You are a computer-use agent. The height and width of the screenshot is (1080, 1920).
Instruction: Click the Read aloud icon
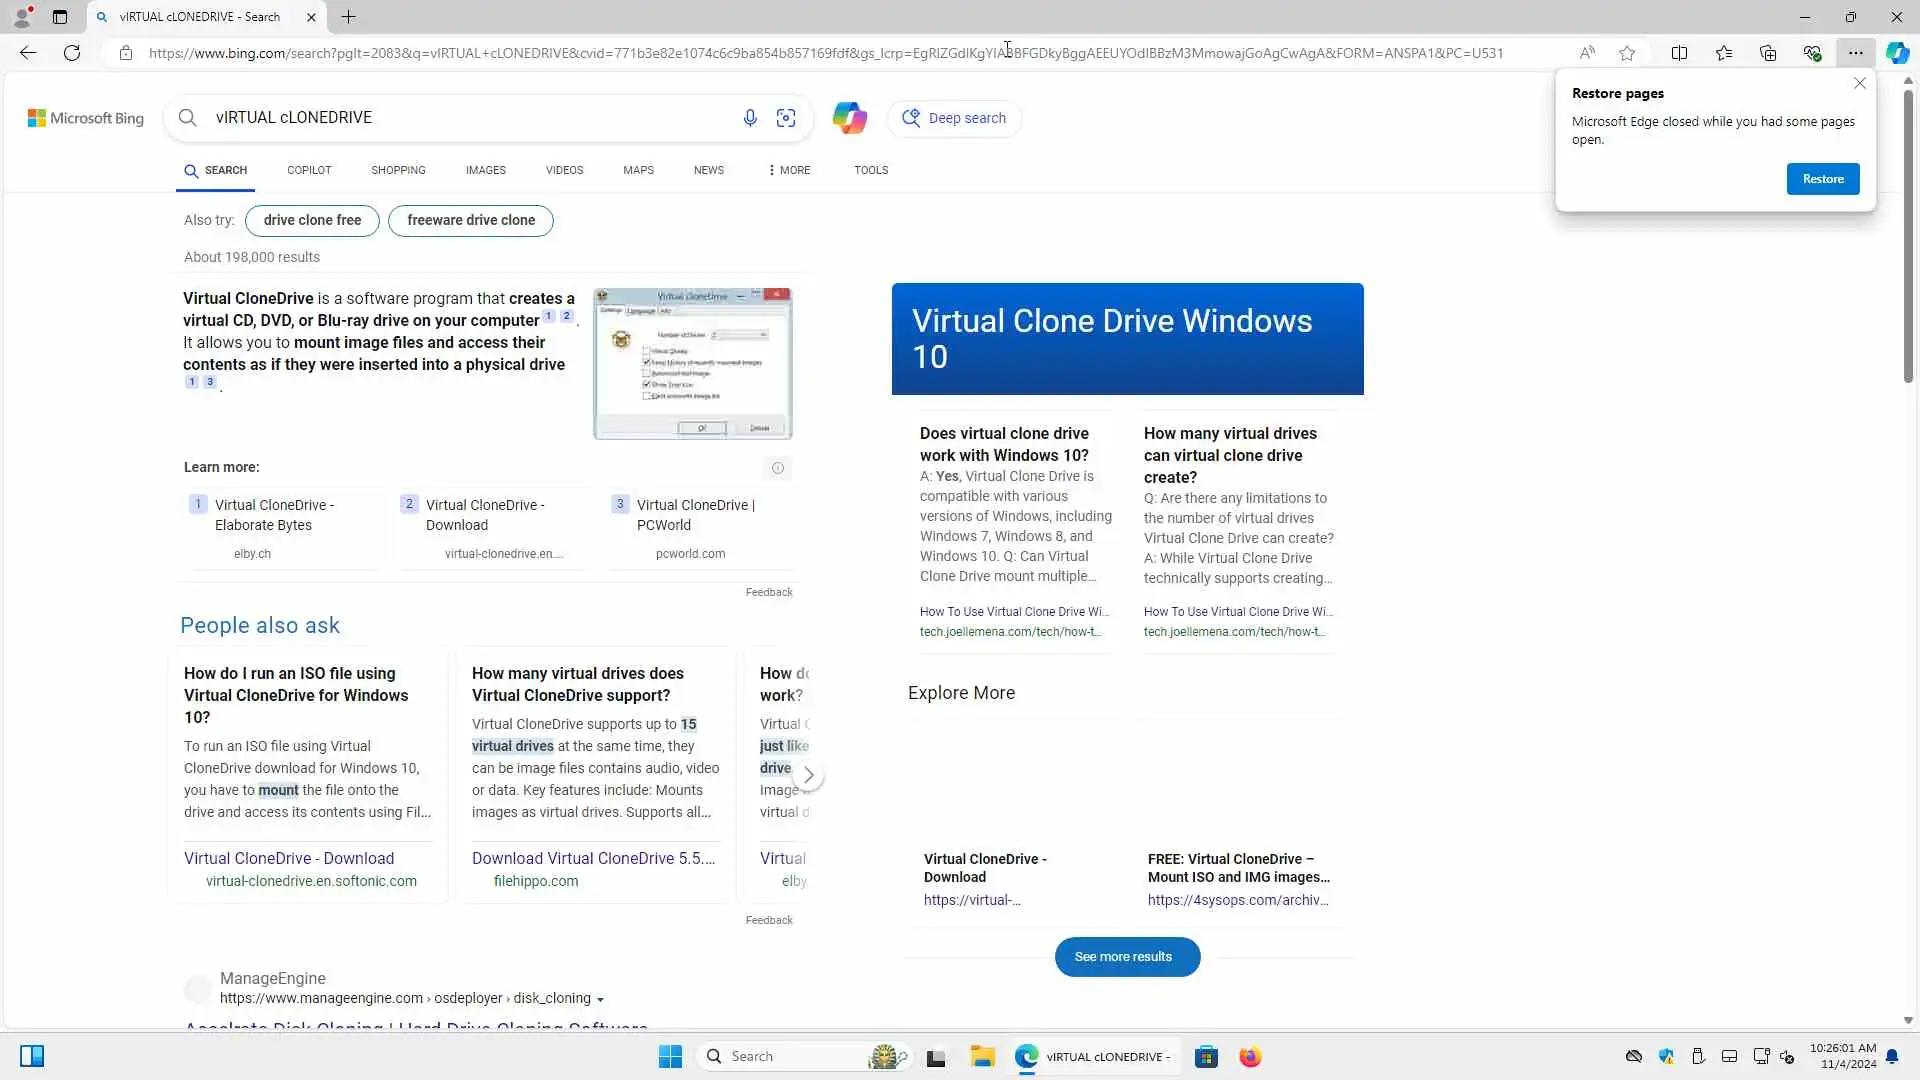tap(1587, 53)
